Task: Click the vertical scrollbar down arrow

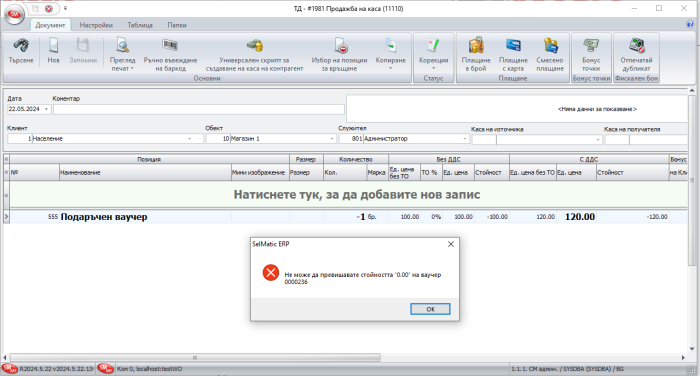Action: (x=692, y=349)
